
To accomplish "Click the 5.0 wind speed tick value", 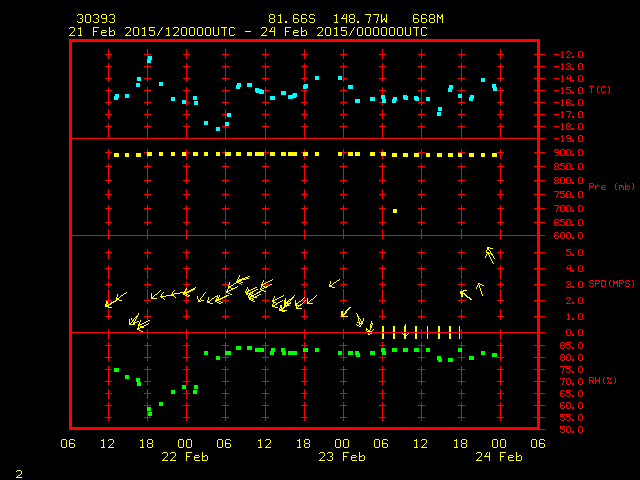I will tap(574, 253).
